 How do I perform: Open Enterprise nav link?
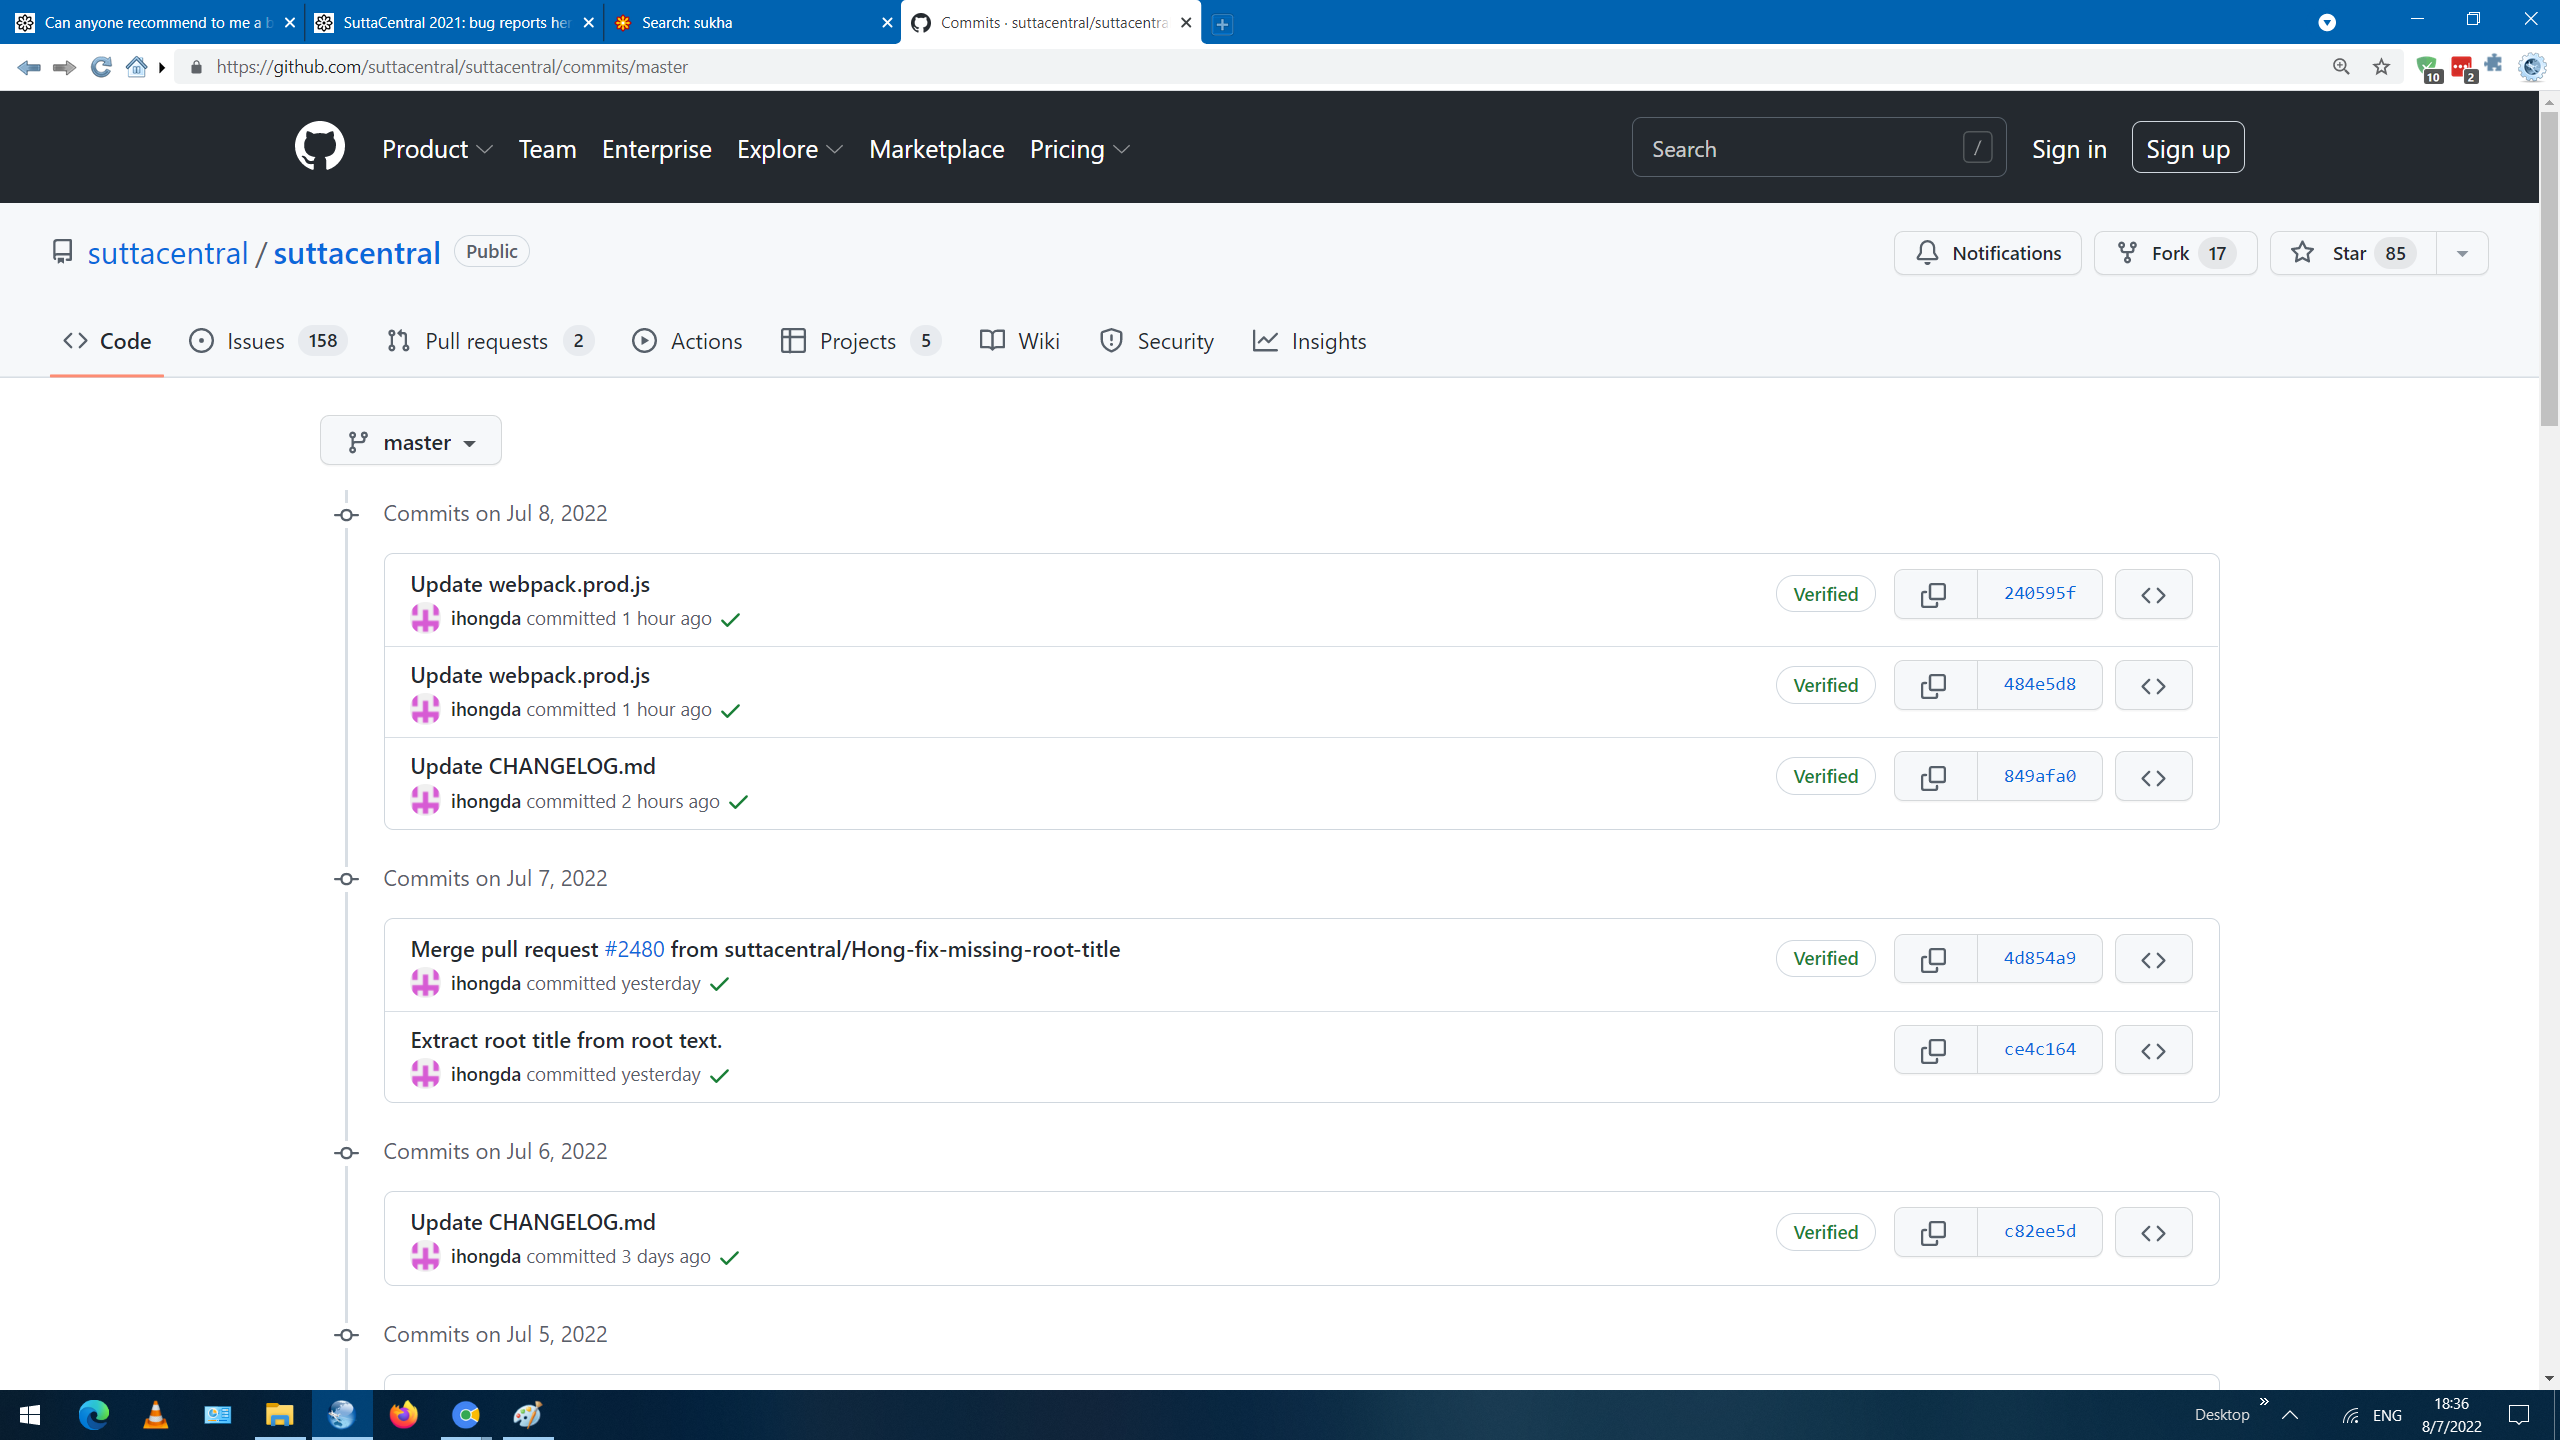pos(656,149)
